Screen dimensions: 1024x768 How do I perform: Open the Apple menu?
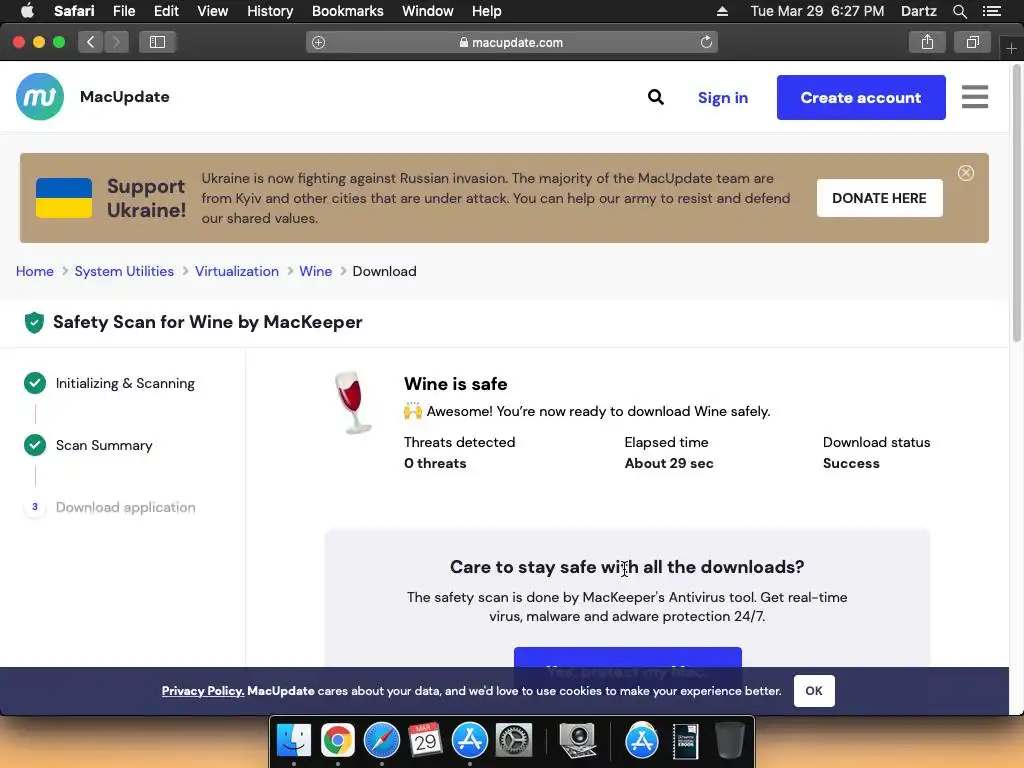27,11
